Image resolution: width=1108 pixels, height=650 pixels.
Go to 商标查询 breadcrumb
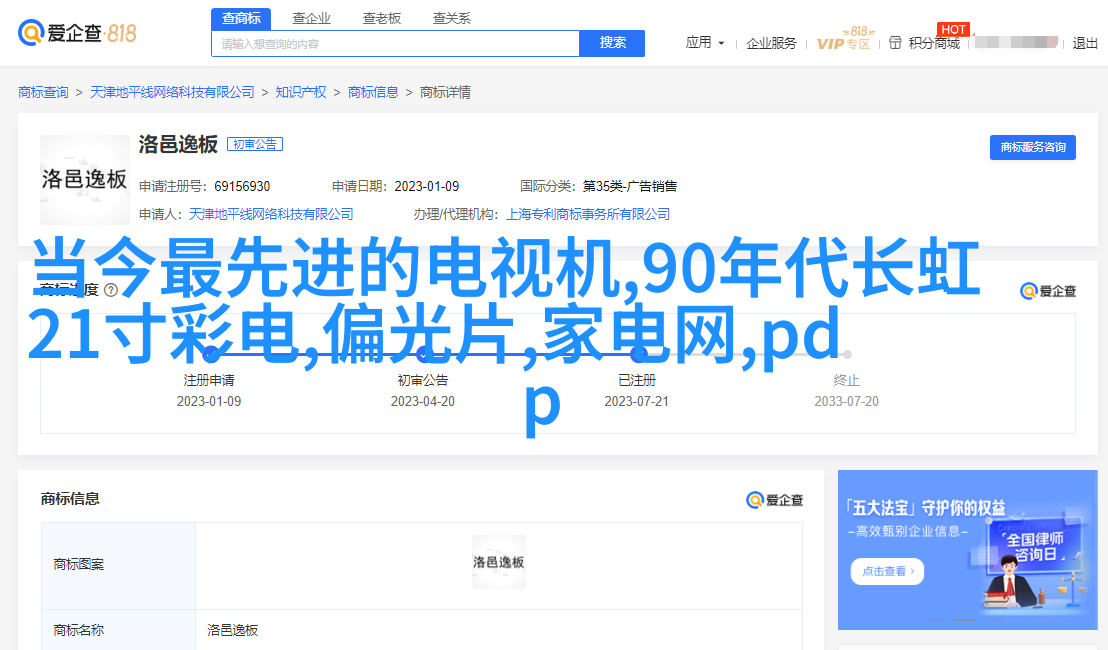pos(43,93)
